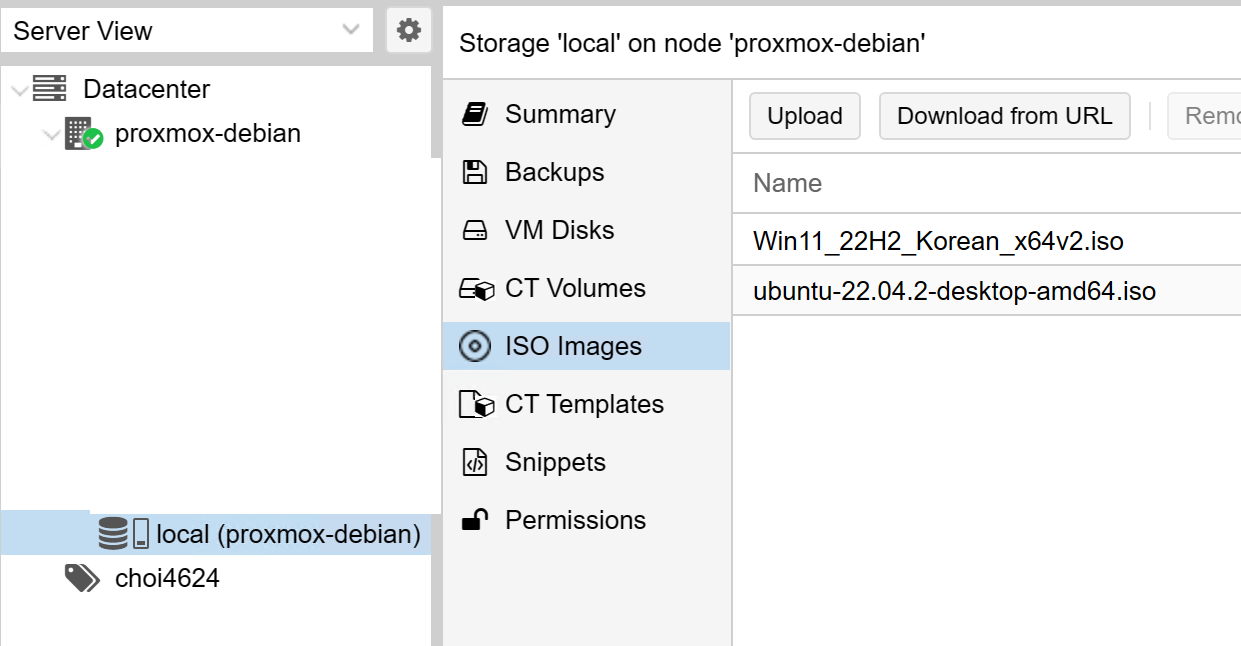Click the Snippets code file icon

point(474,462)
